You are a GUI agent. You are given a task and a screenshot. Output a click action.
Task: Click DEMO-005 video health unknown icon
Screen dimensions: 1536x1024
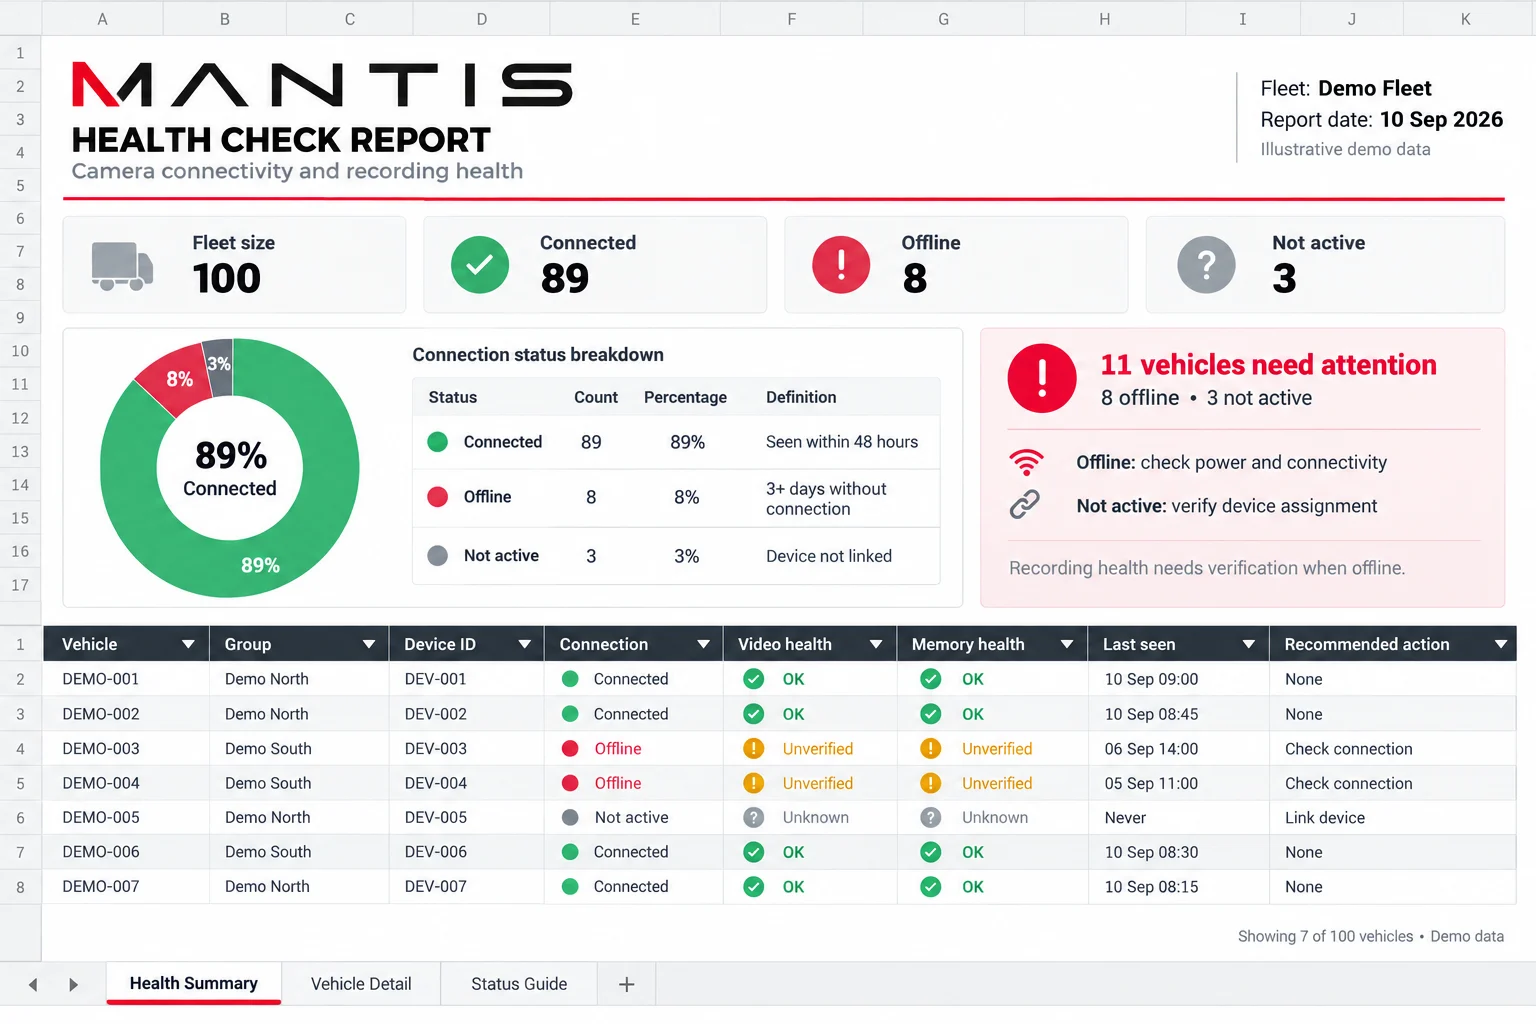point(754,817)
